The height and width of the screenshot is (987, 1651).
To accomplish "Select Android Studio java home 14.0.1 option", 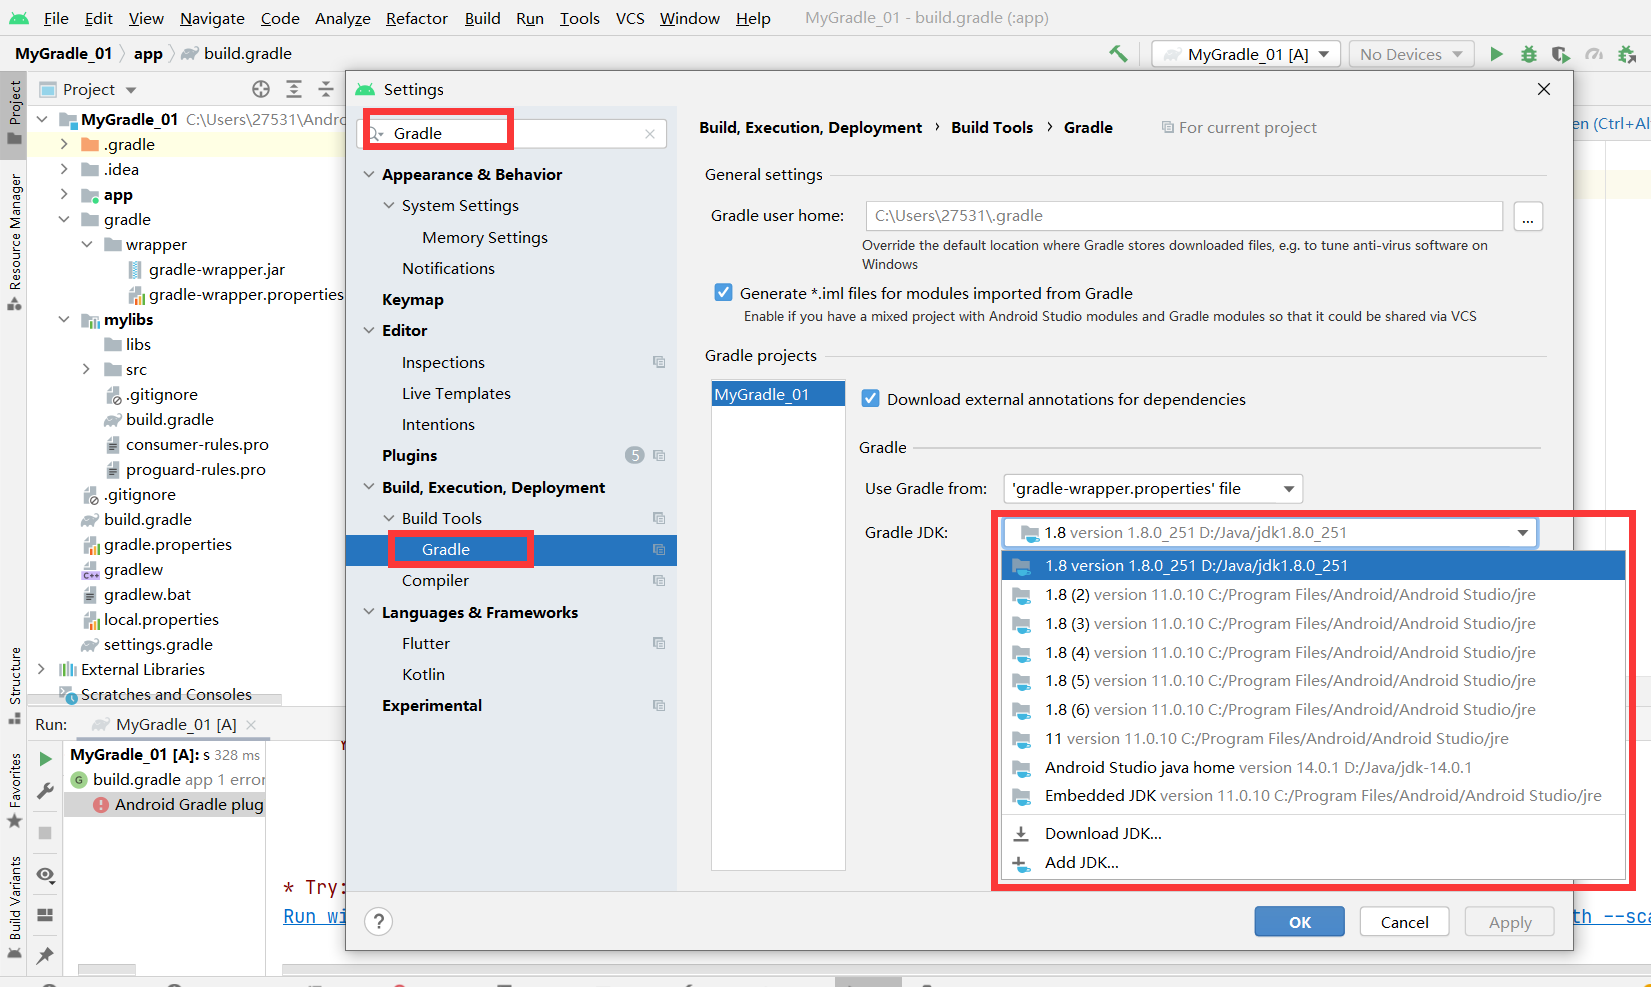I will coord(1313,767).
